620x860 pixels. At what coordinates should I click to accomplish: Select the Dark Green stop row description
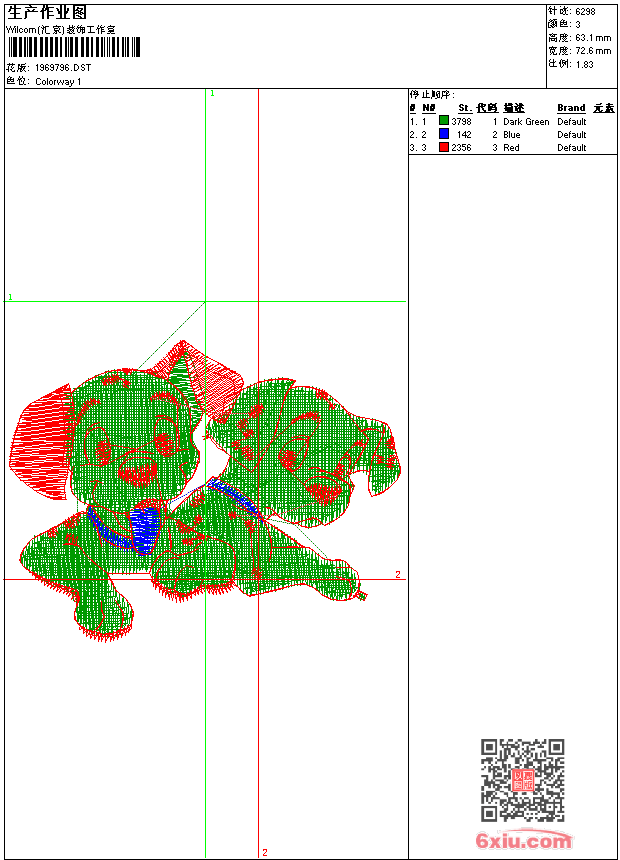(526, 122)
